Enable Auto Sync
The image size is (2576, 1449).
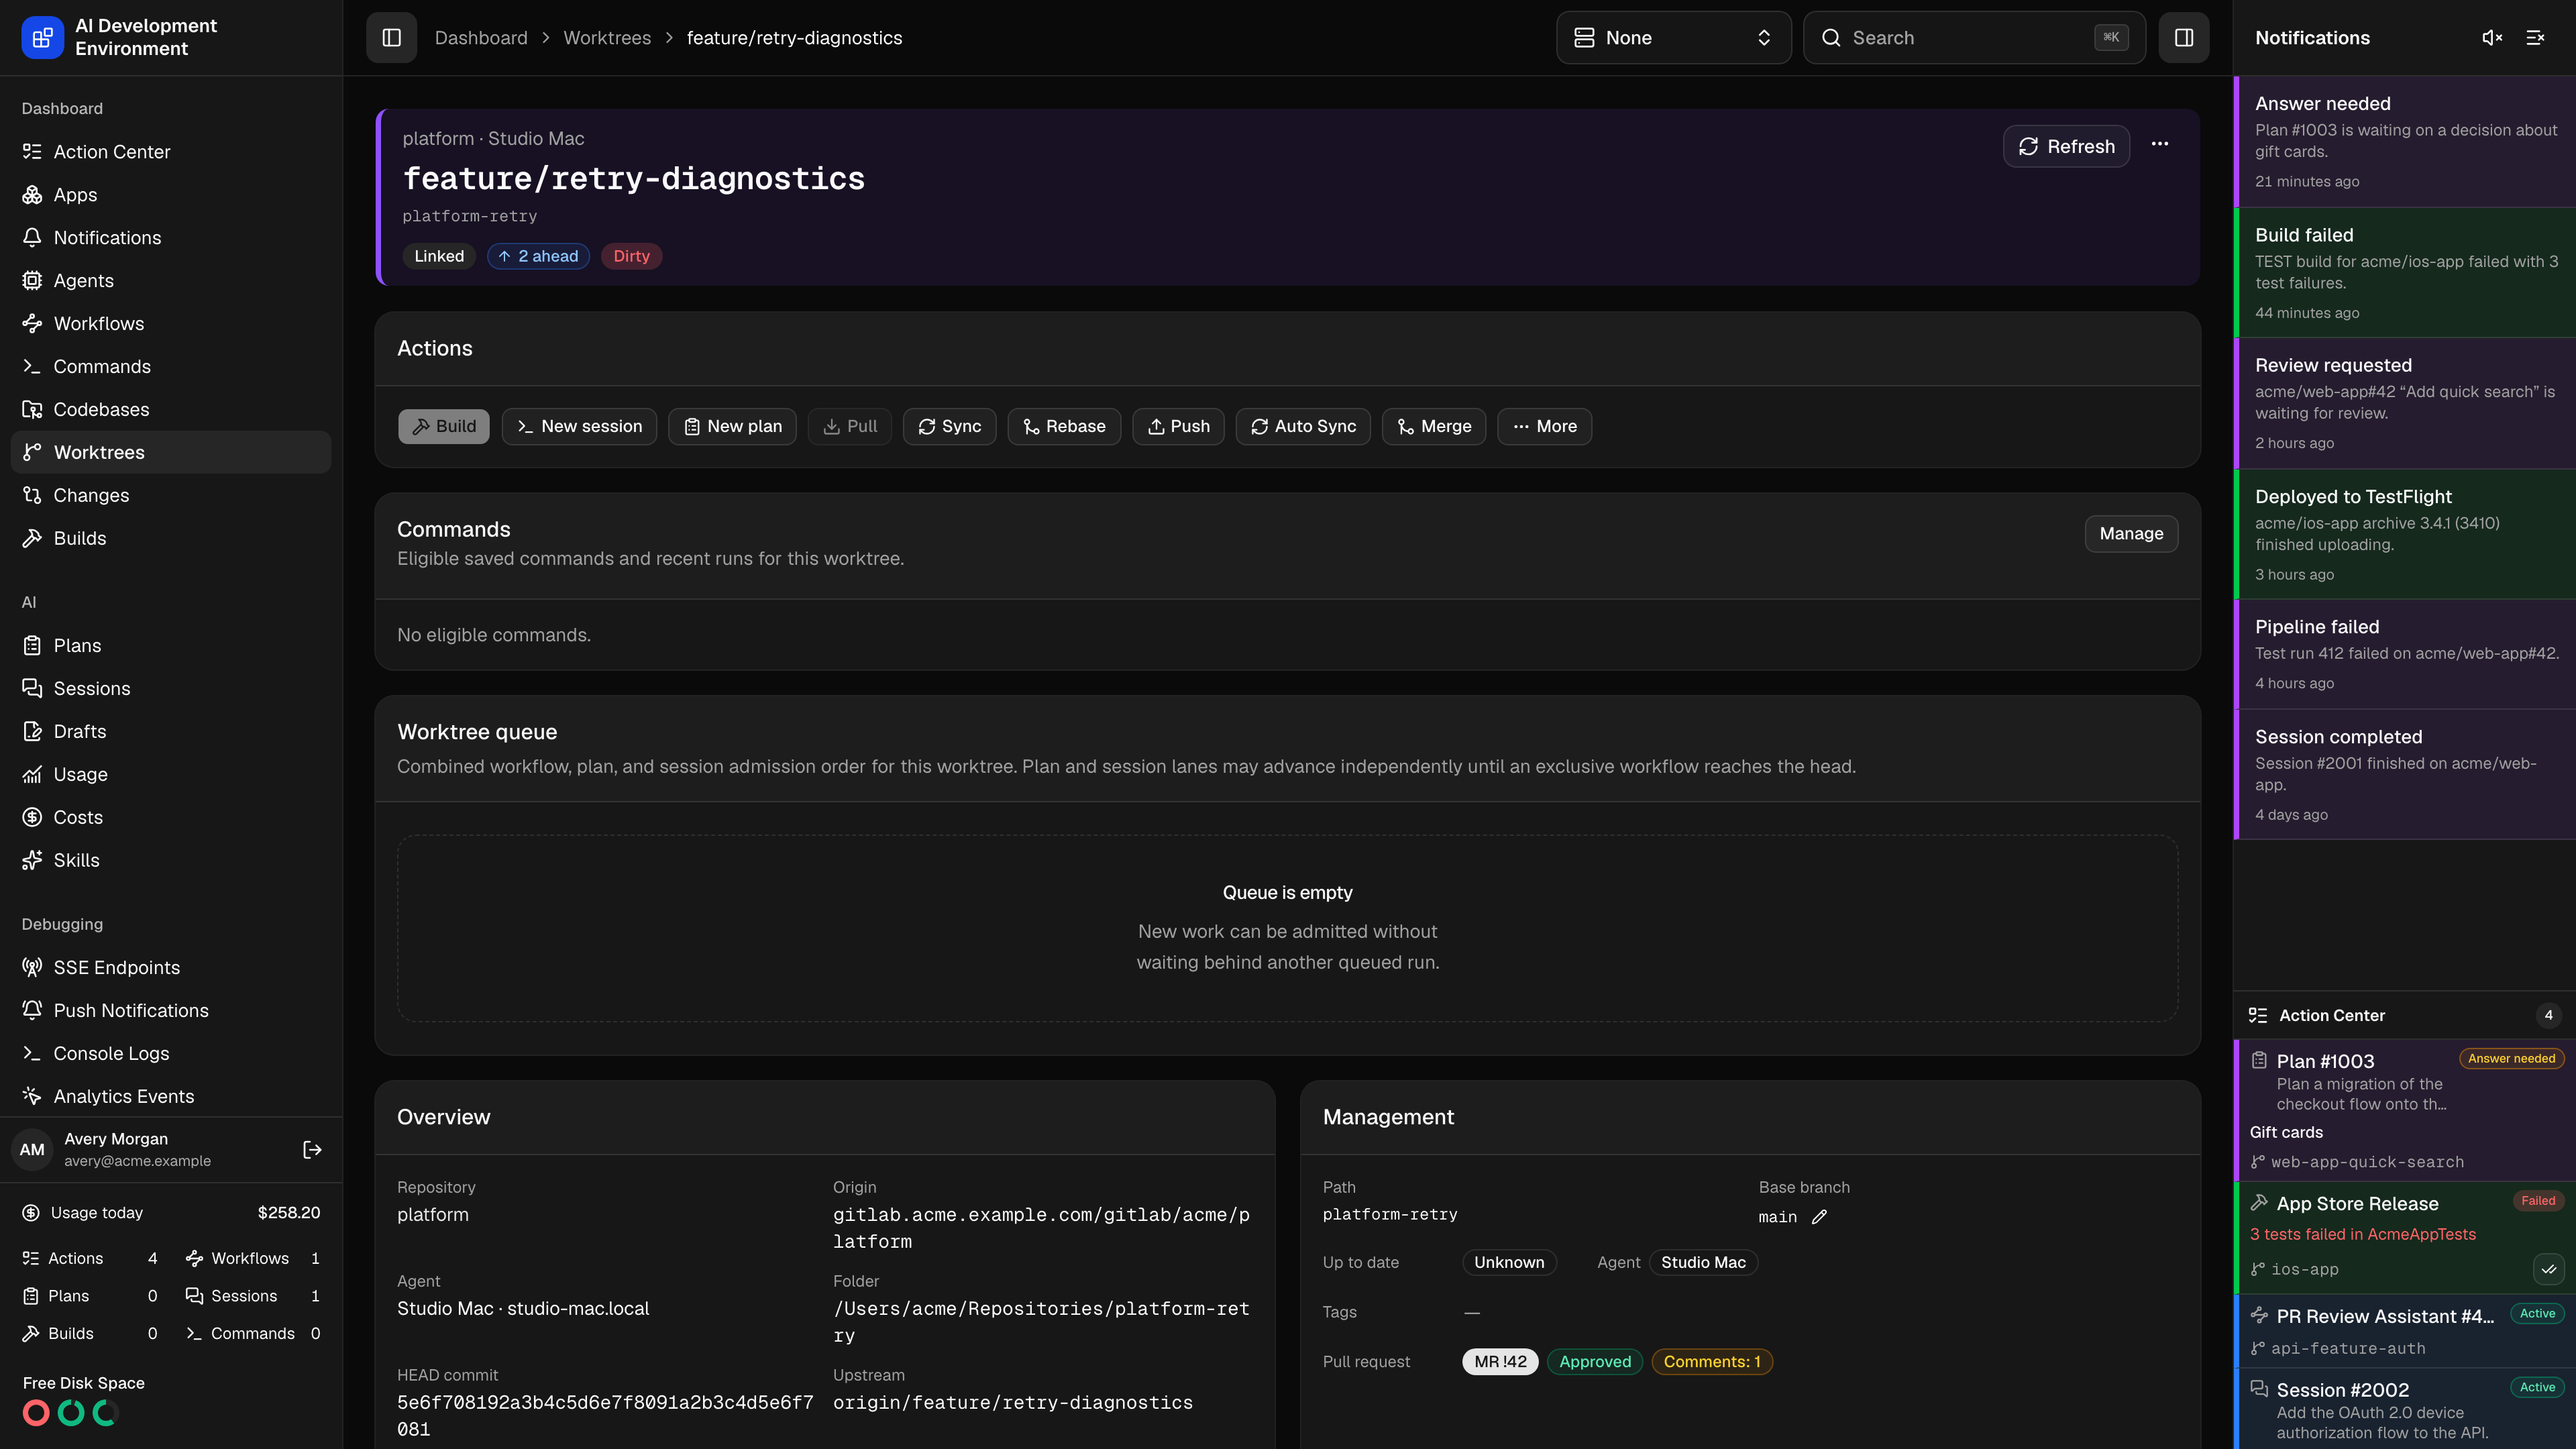coord(1303,426)
